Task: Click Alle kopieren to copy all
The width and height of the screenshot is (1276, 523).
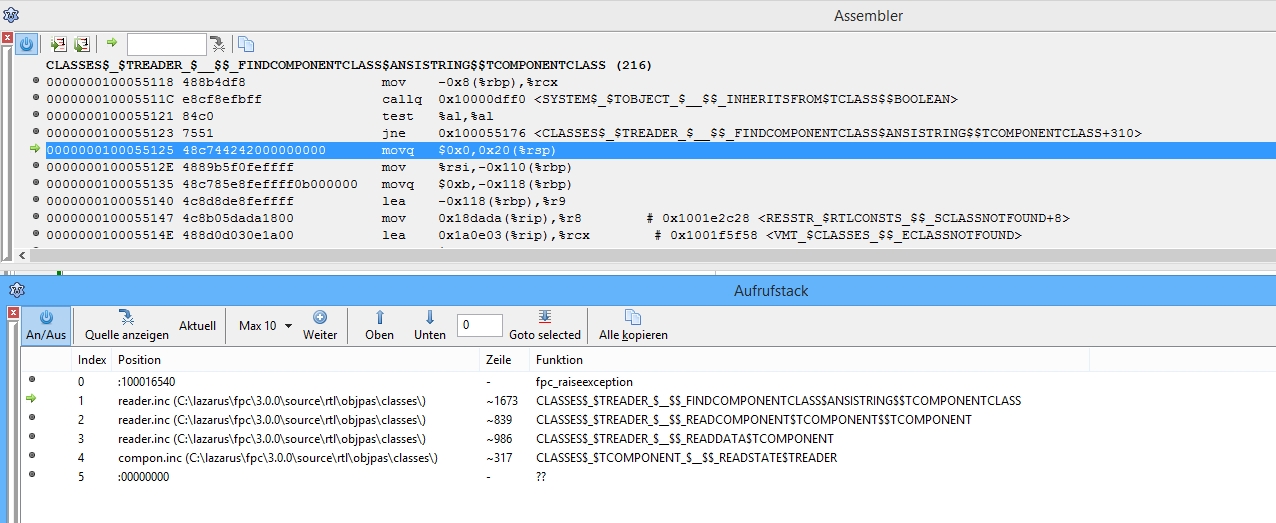Action: tap(633, 325)
